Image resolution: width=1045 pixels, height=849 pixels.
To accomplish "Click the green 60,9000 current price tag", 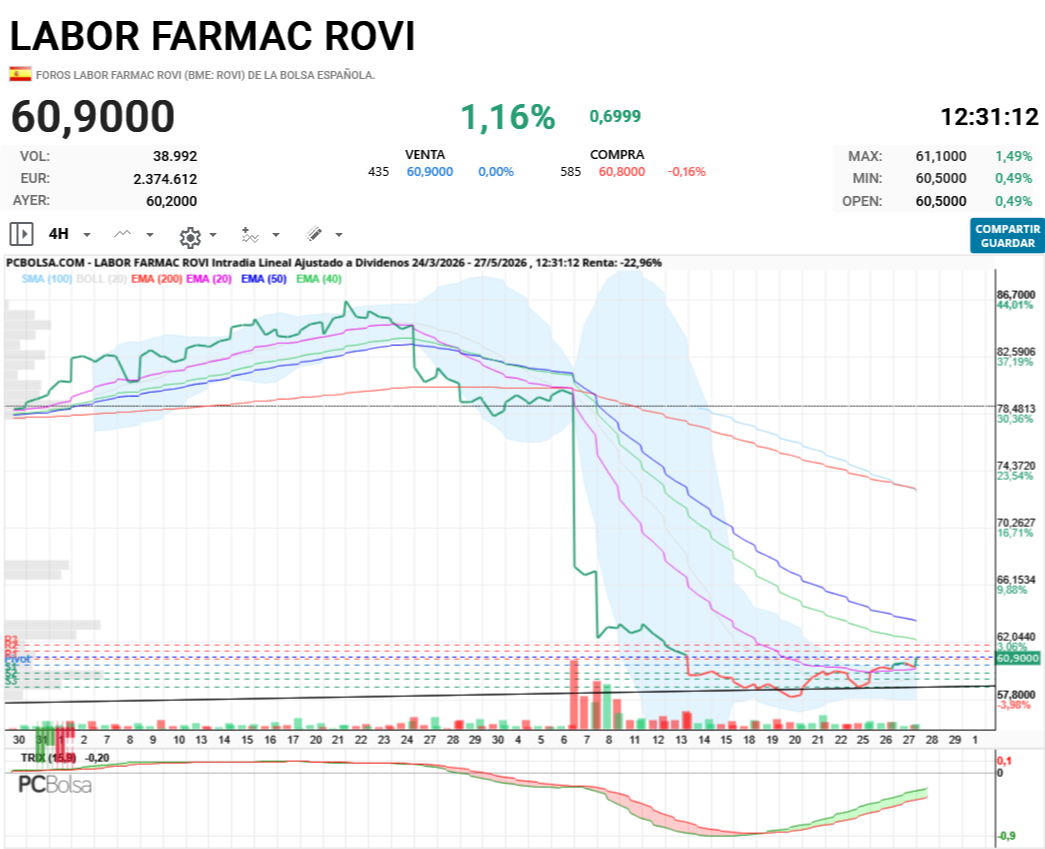I will [1018, 658].
